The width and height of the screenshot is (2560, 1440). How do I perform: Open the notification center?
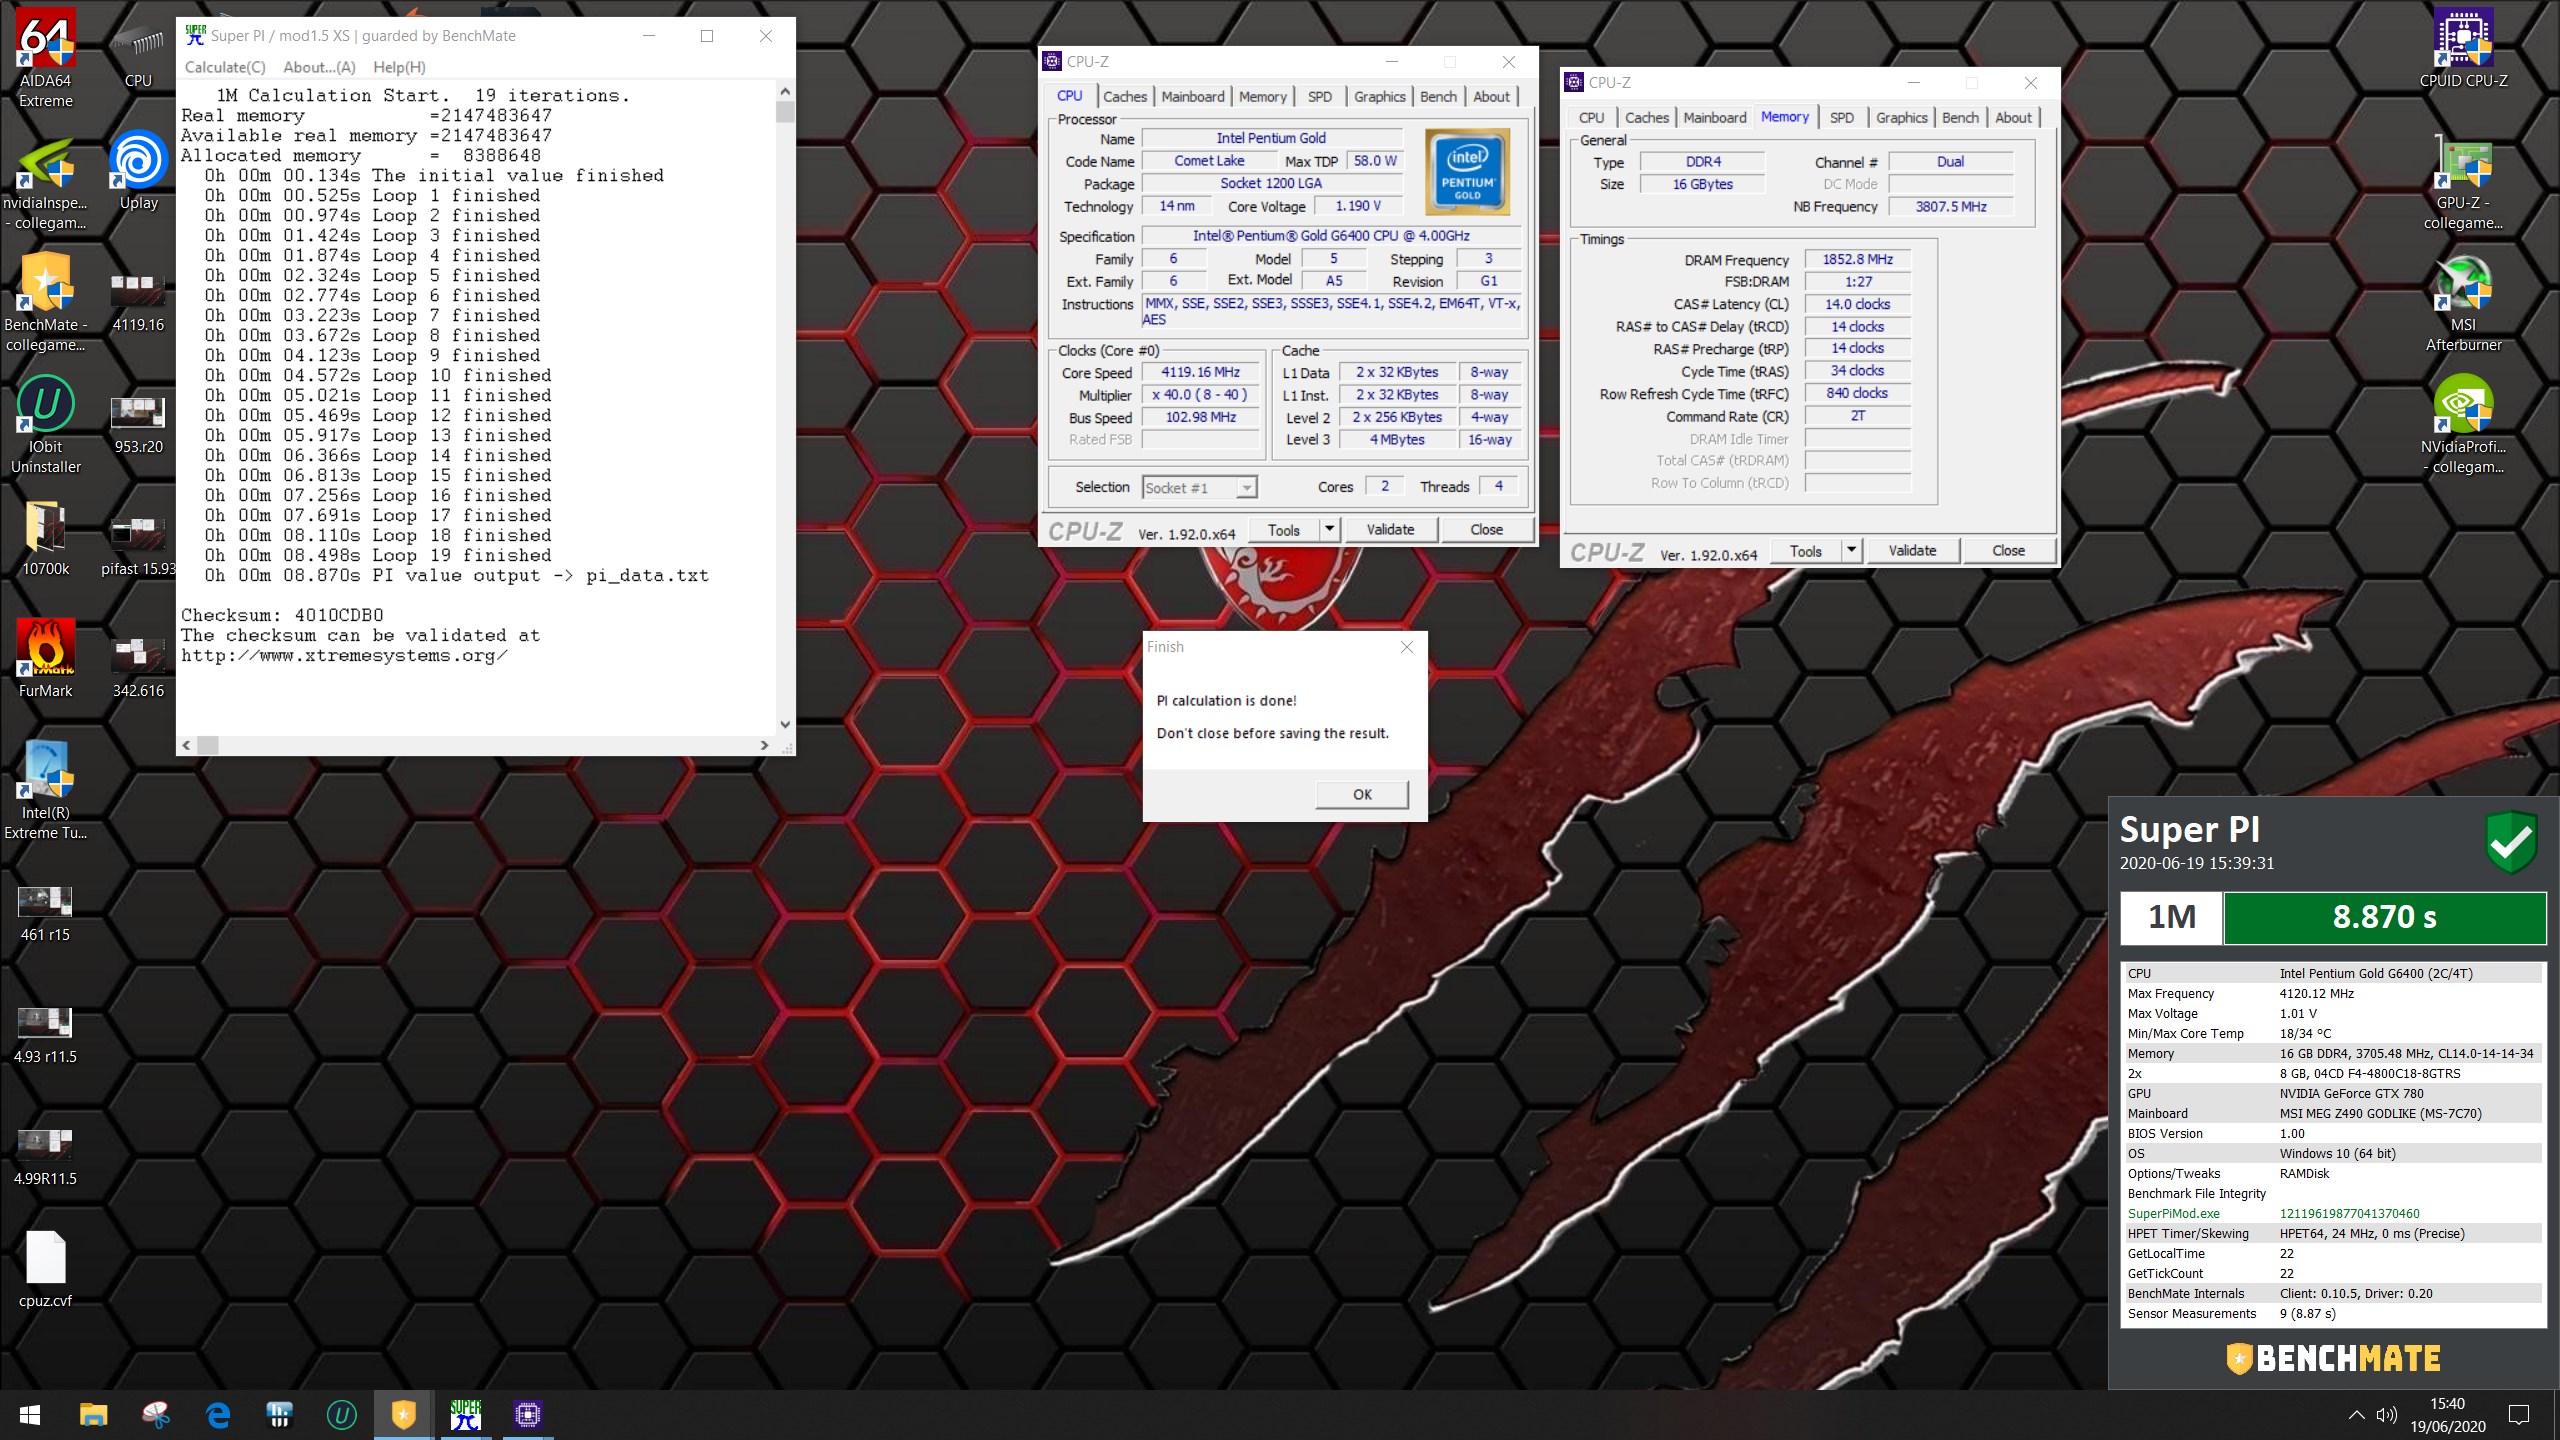click(2519, 1415)
